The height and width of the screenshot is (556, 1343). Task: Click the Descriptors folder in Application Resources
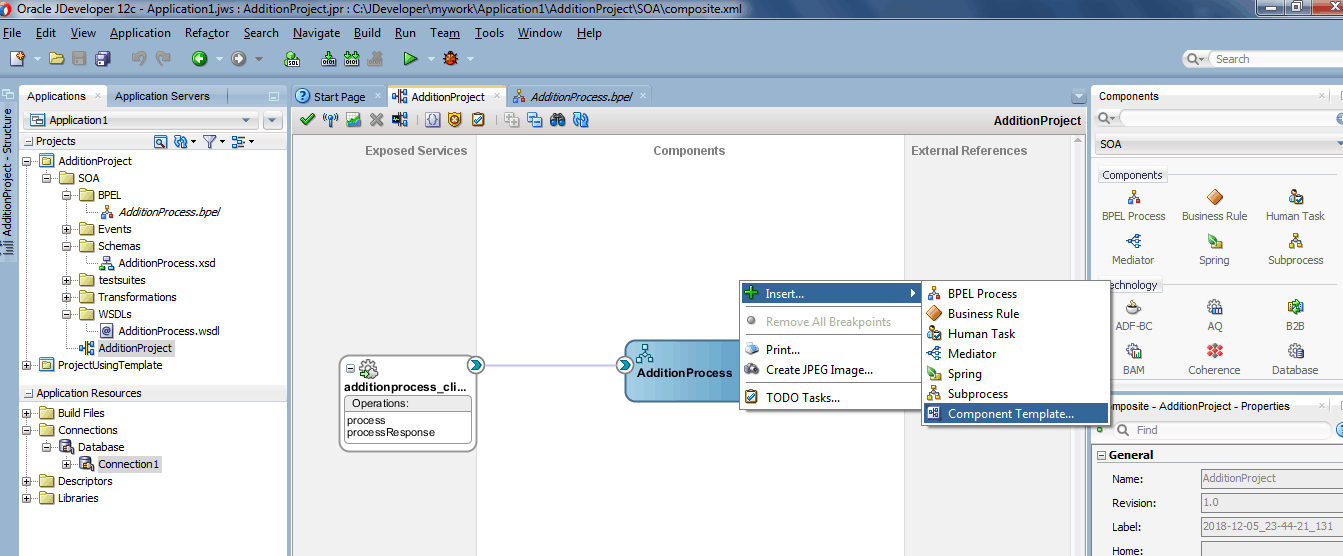85,481
